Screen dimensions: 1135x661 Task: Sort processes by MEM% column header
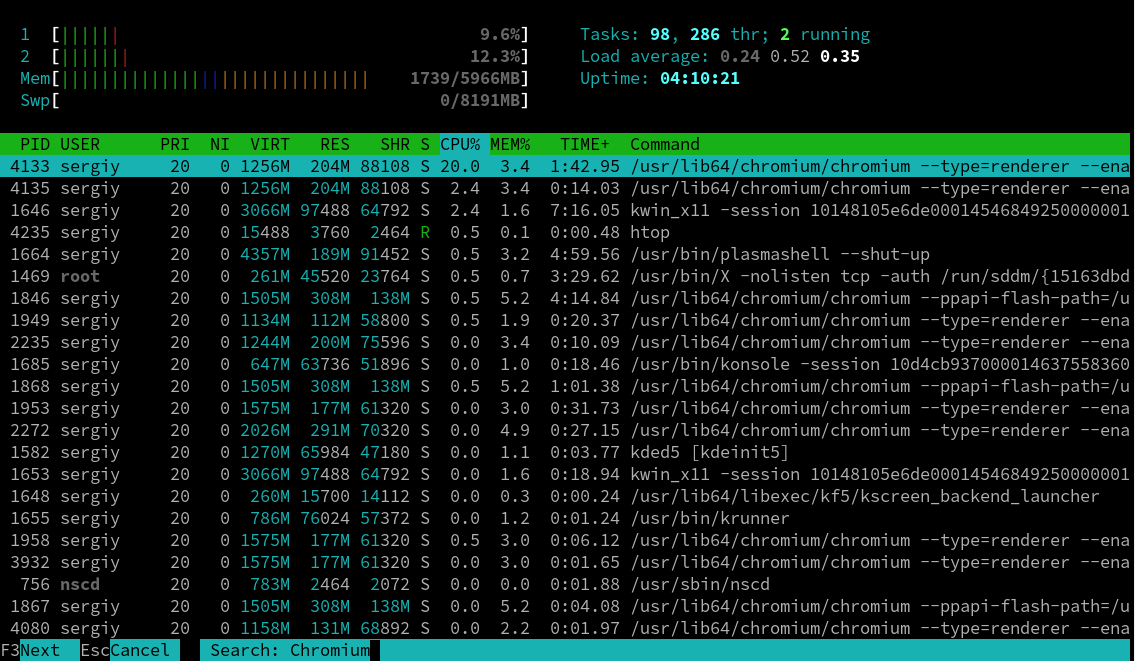510,144
